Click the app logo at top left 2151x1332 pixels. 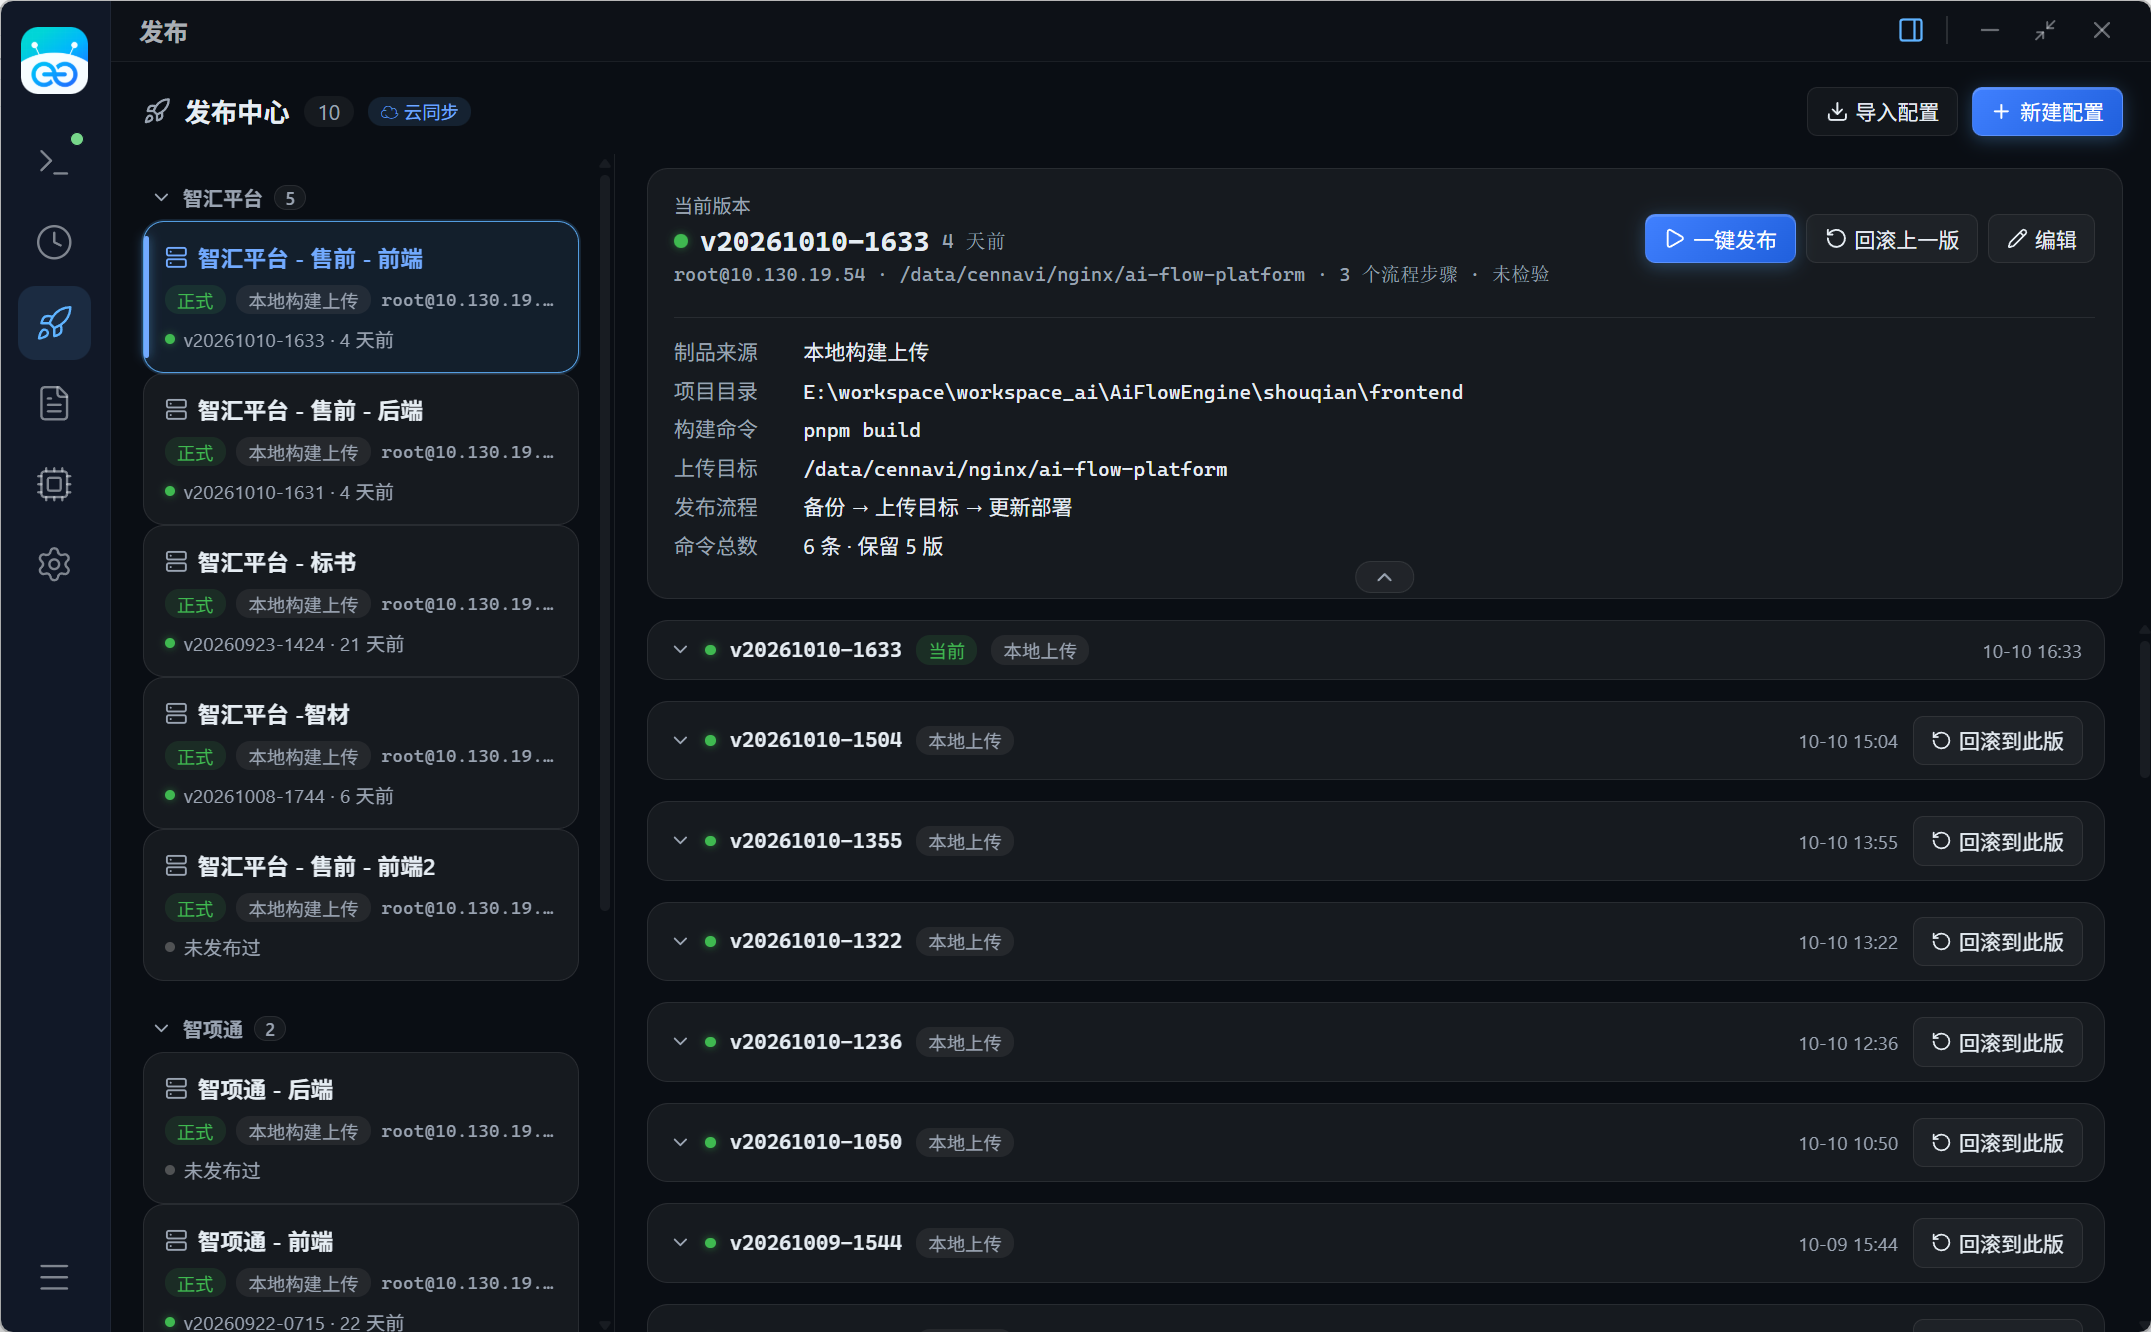[x=54, y=60]
